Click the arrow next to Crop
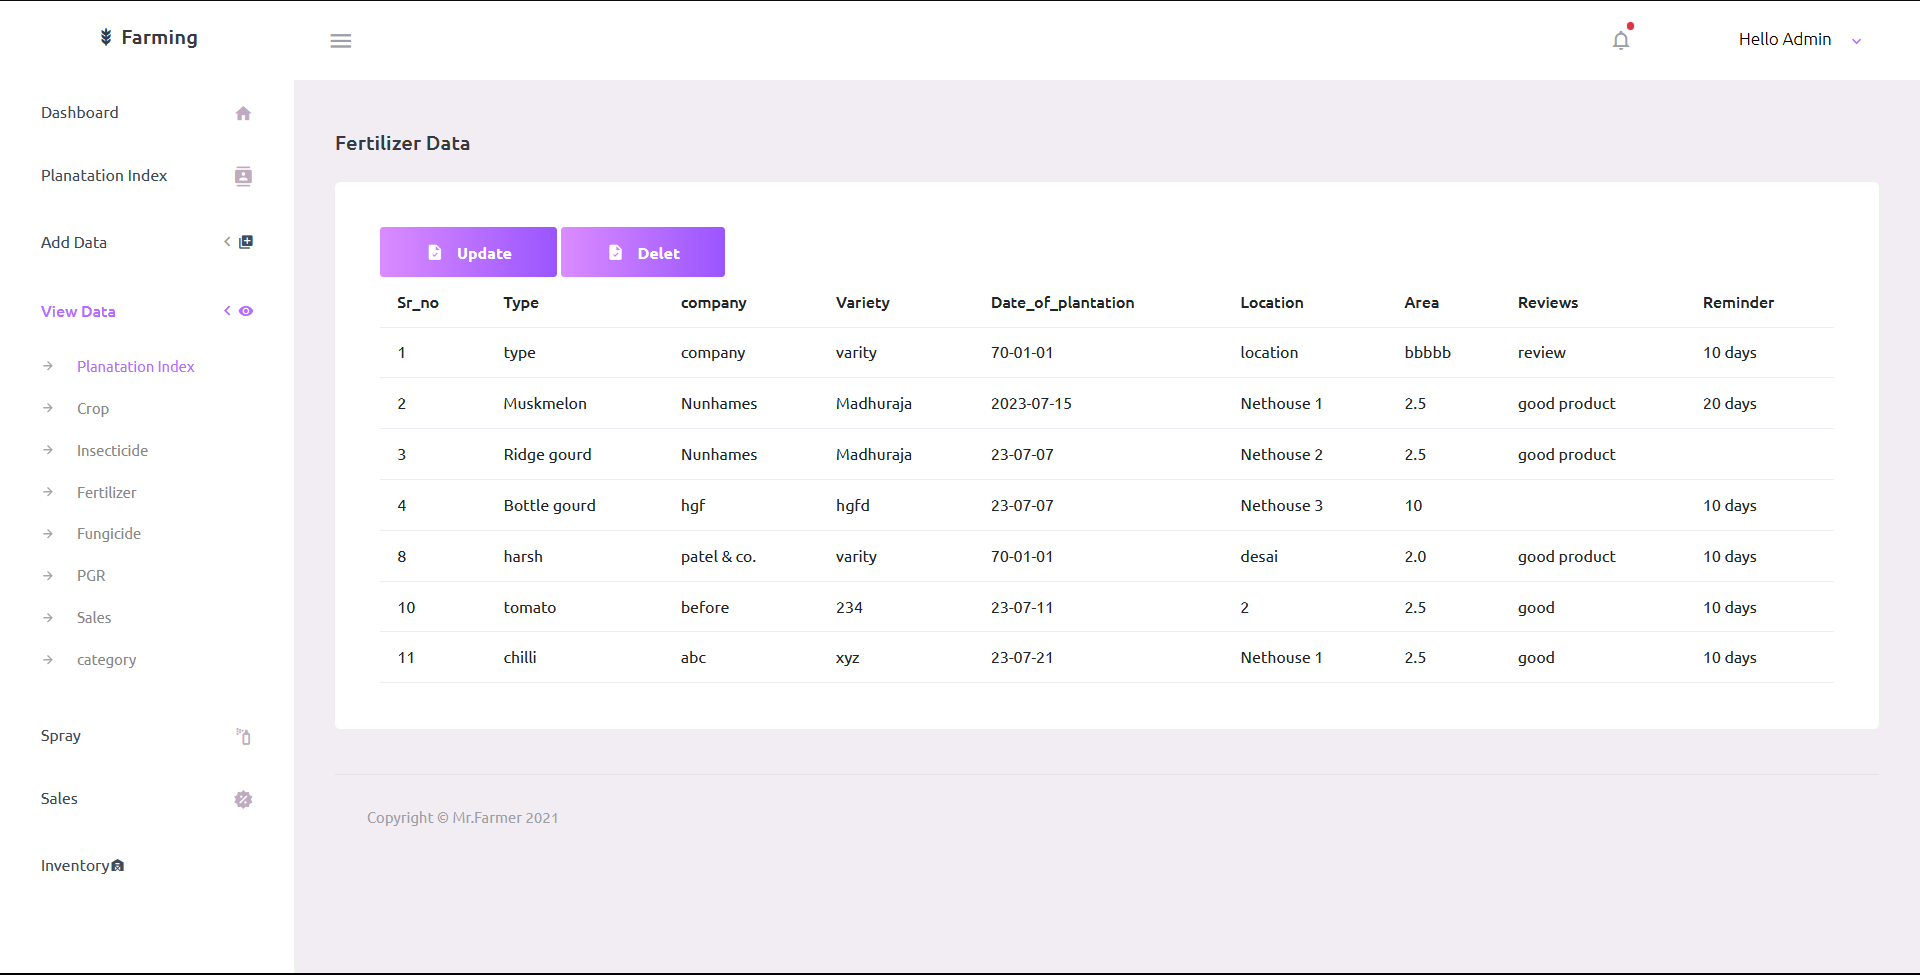The height and width of the screenshot is (975, 1920). 48,408
